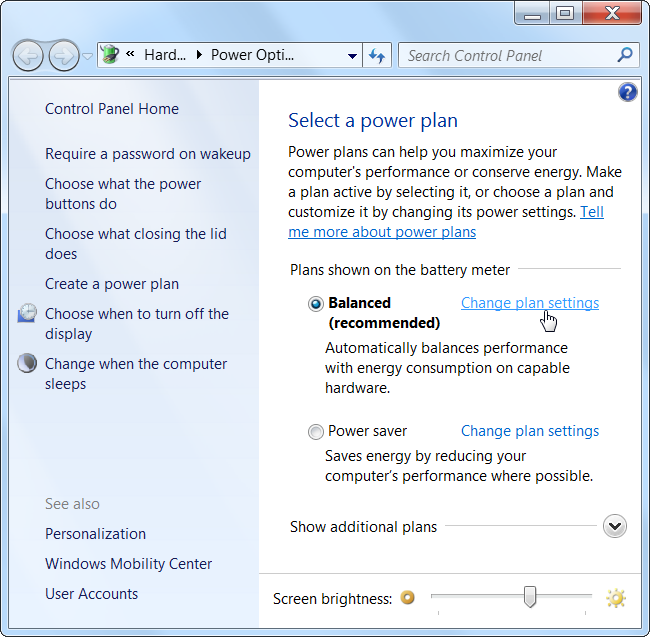Open User Accounts link
Image resolution: width=650 pixels, height=637 pixels.
(x=92, y=594)
